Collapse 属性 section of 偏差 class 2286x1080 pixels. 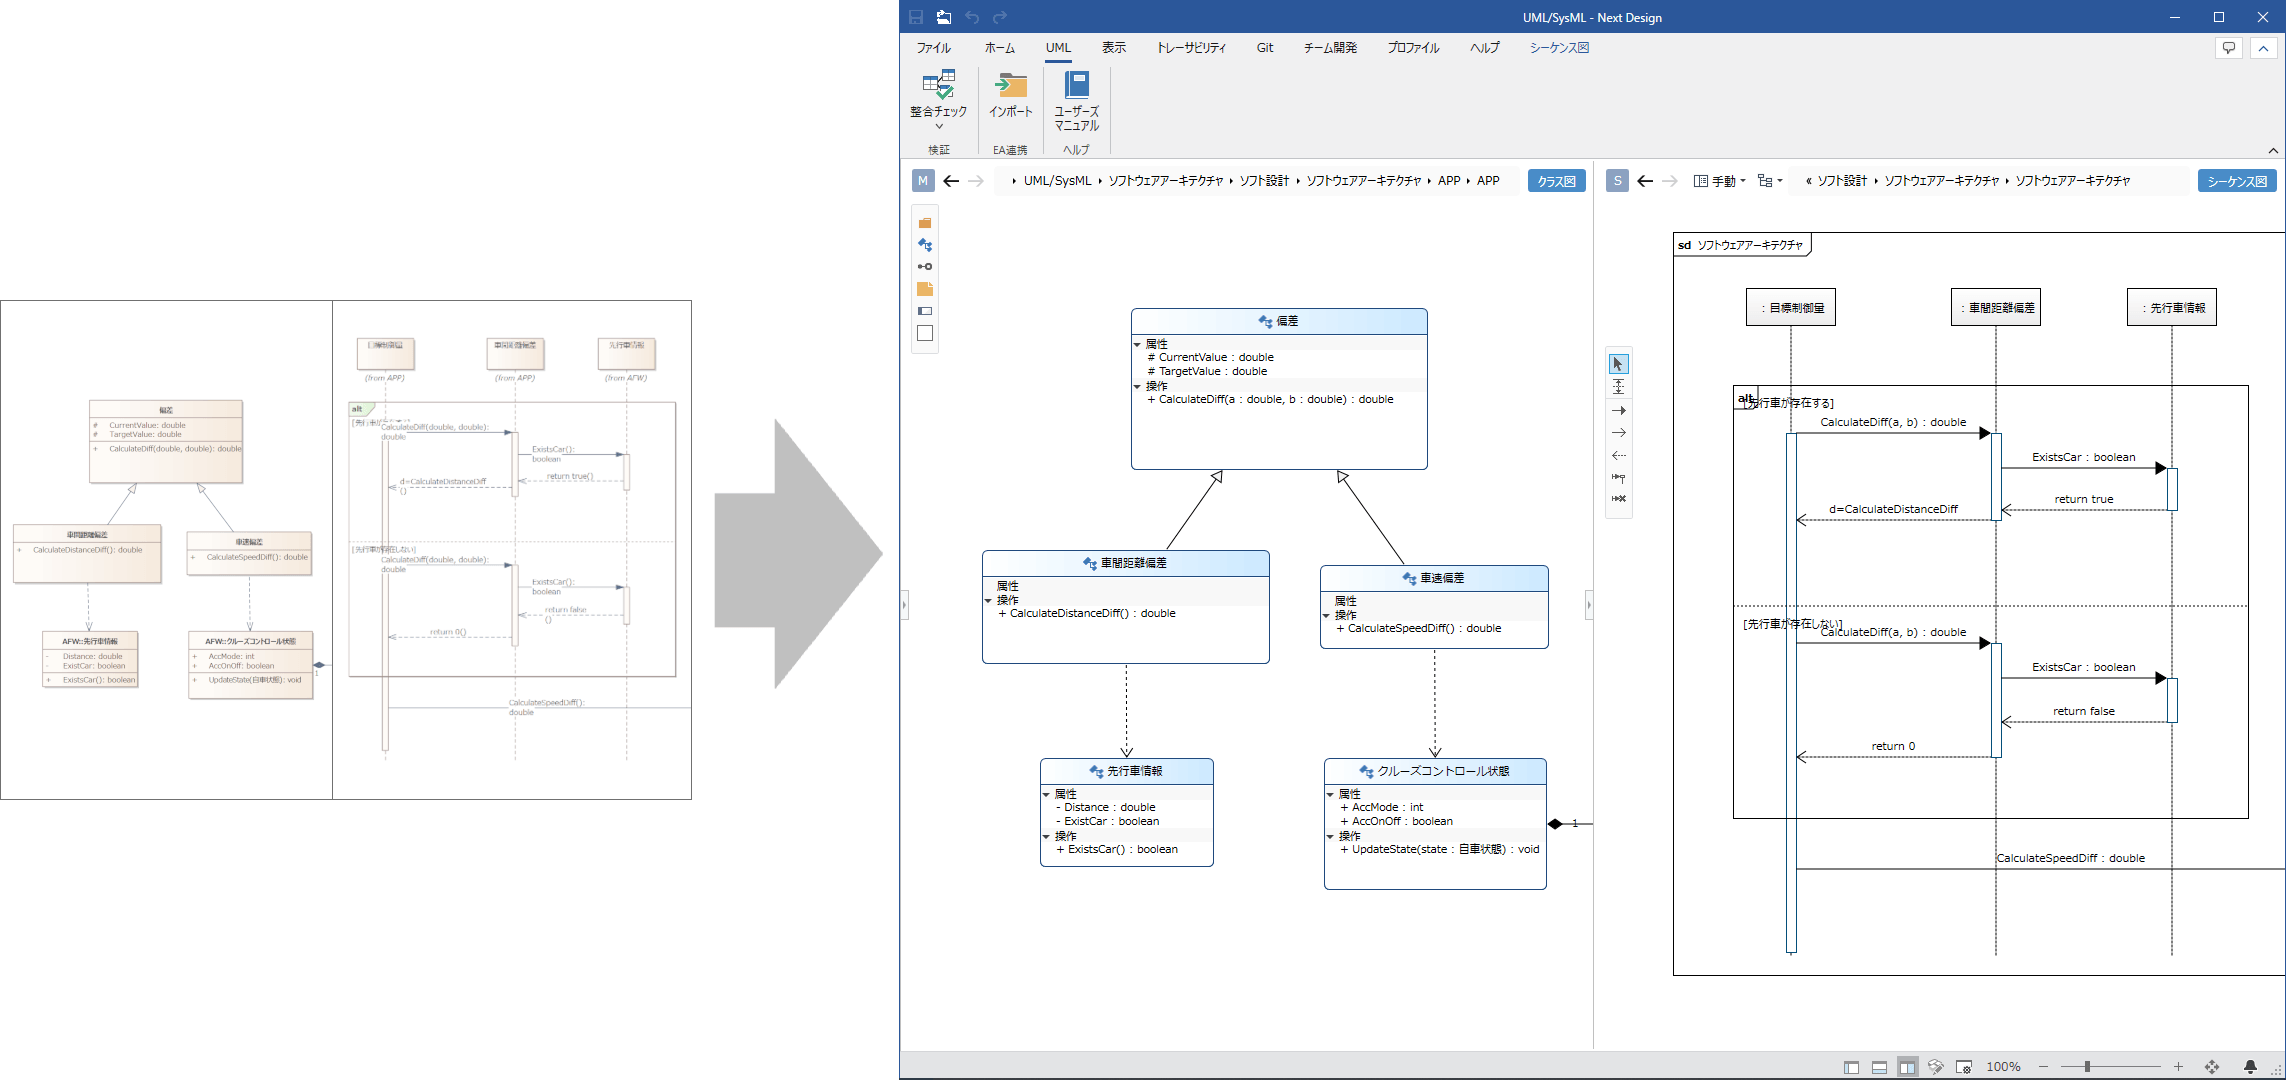point(1137,344)
